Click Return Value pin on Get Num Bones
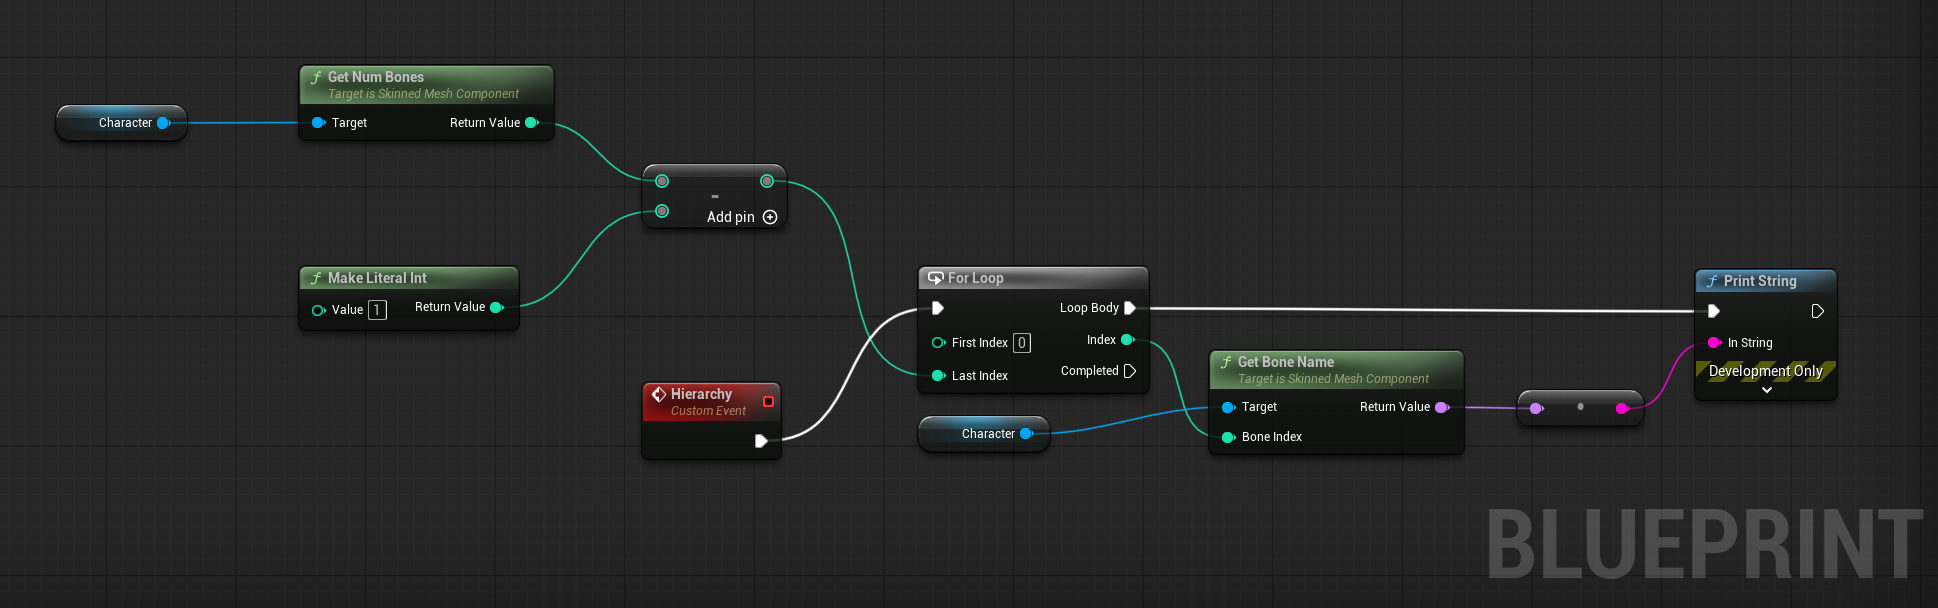Image resolution: width=1938 pixels, height=608 pixels. point(532,123)
